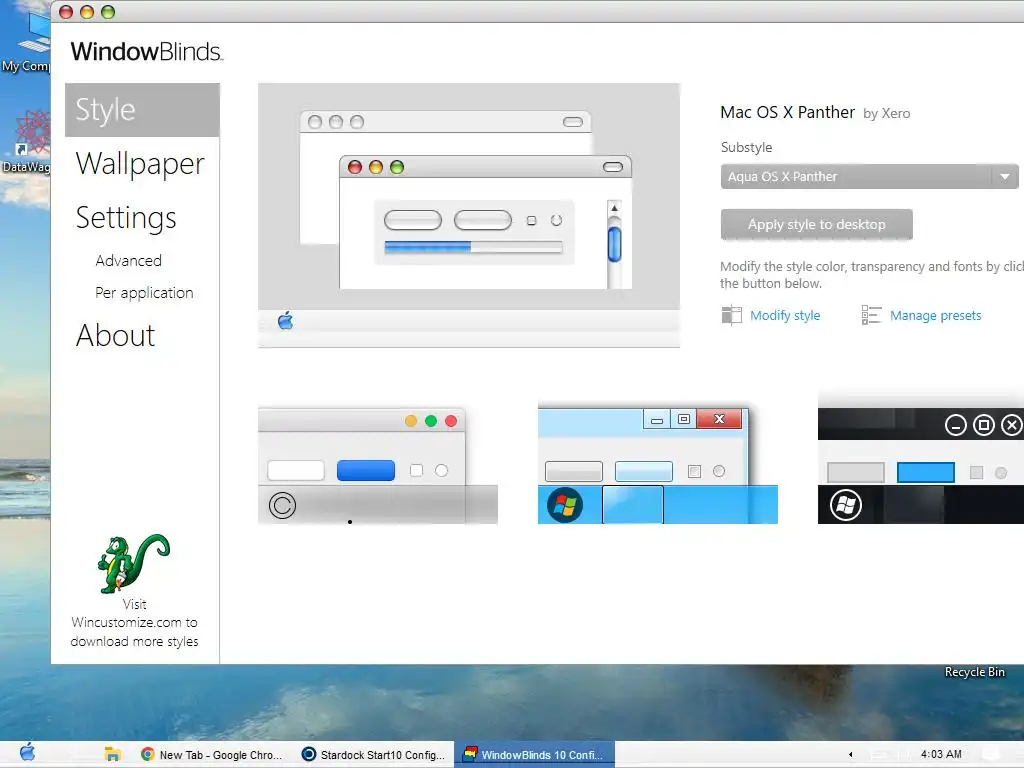Click the Apple start button in taskbar

[27, 752]
